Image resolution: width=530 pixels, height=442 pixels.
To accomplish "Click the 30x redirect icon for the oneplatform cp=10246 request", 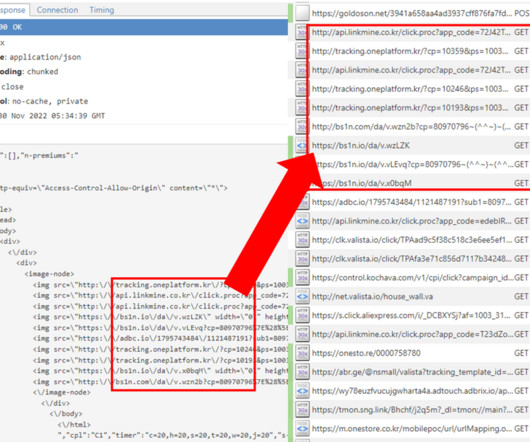I will coord(302,89).
